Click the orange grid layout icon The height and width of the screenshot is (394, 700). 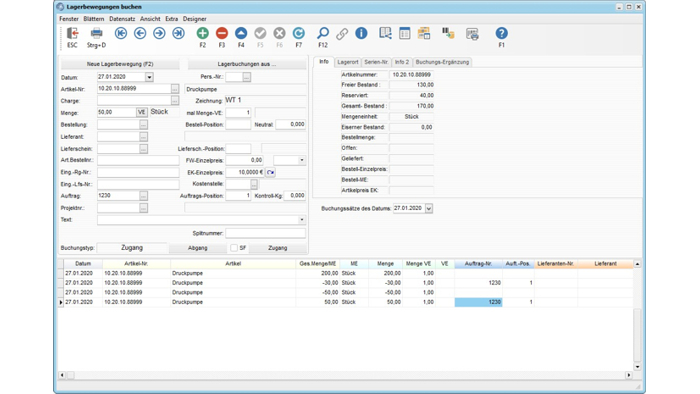pos(424,33)
